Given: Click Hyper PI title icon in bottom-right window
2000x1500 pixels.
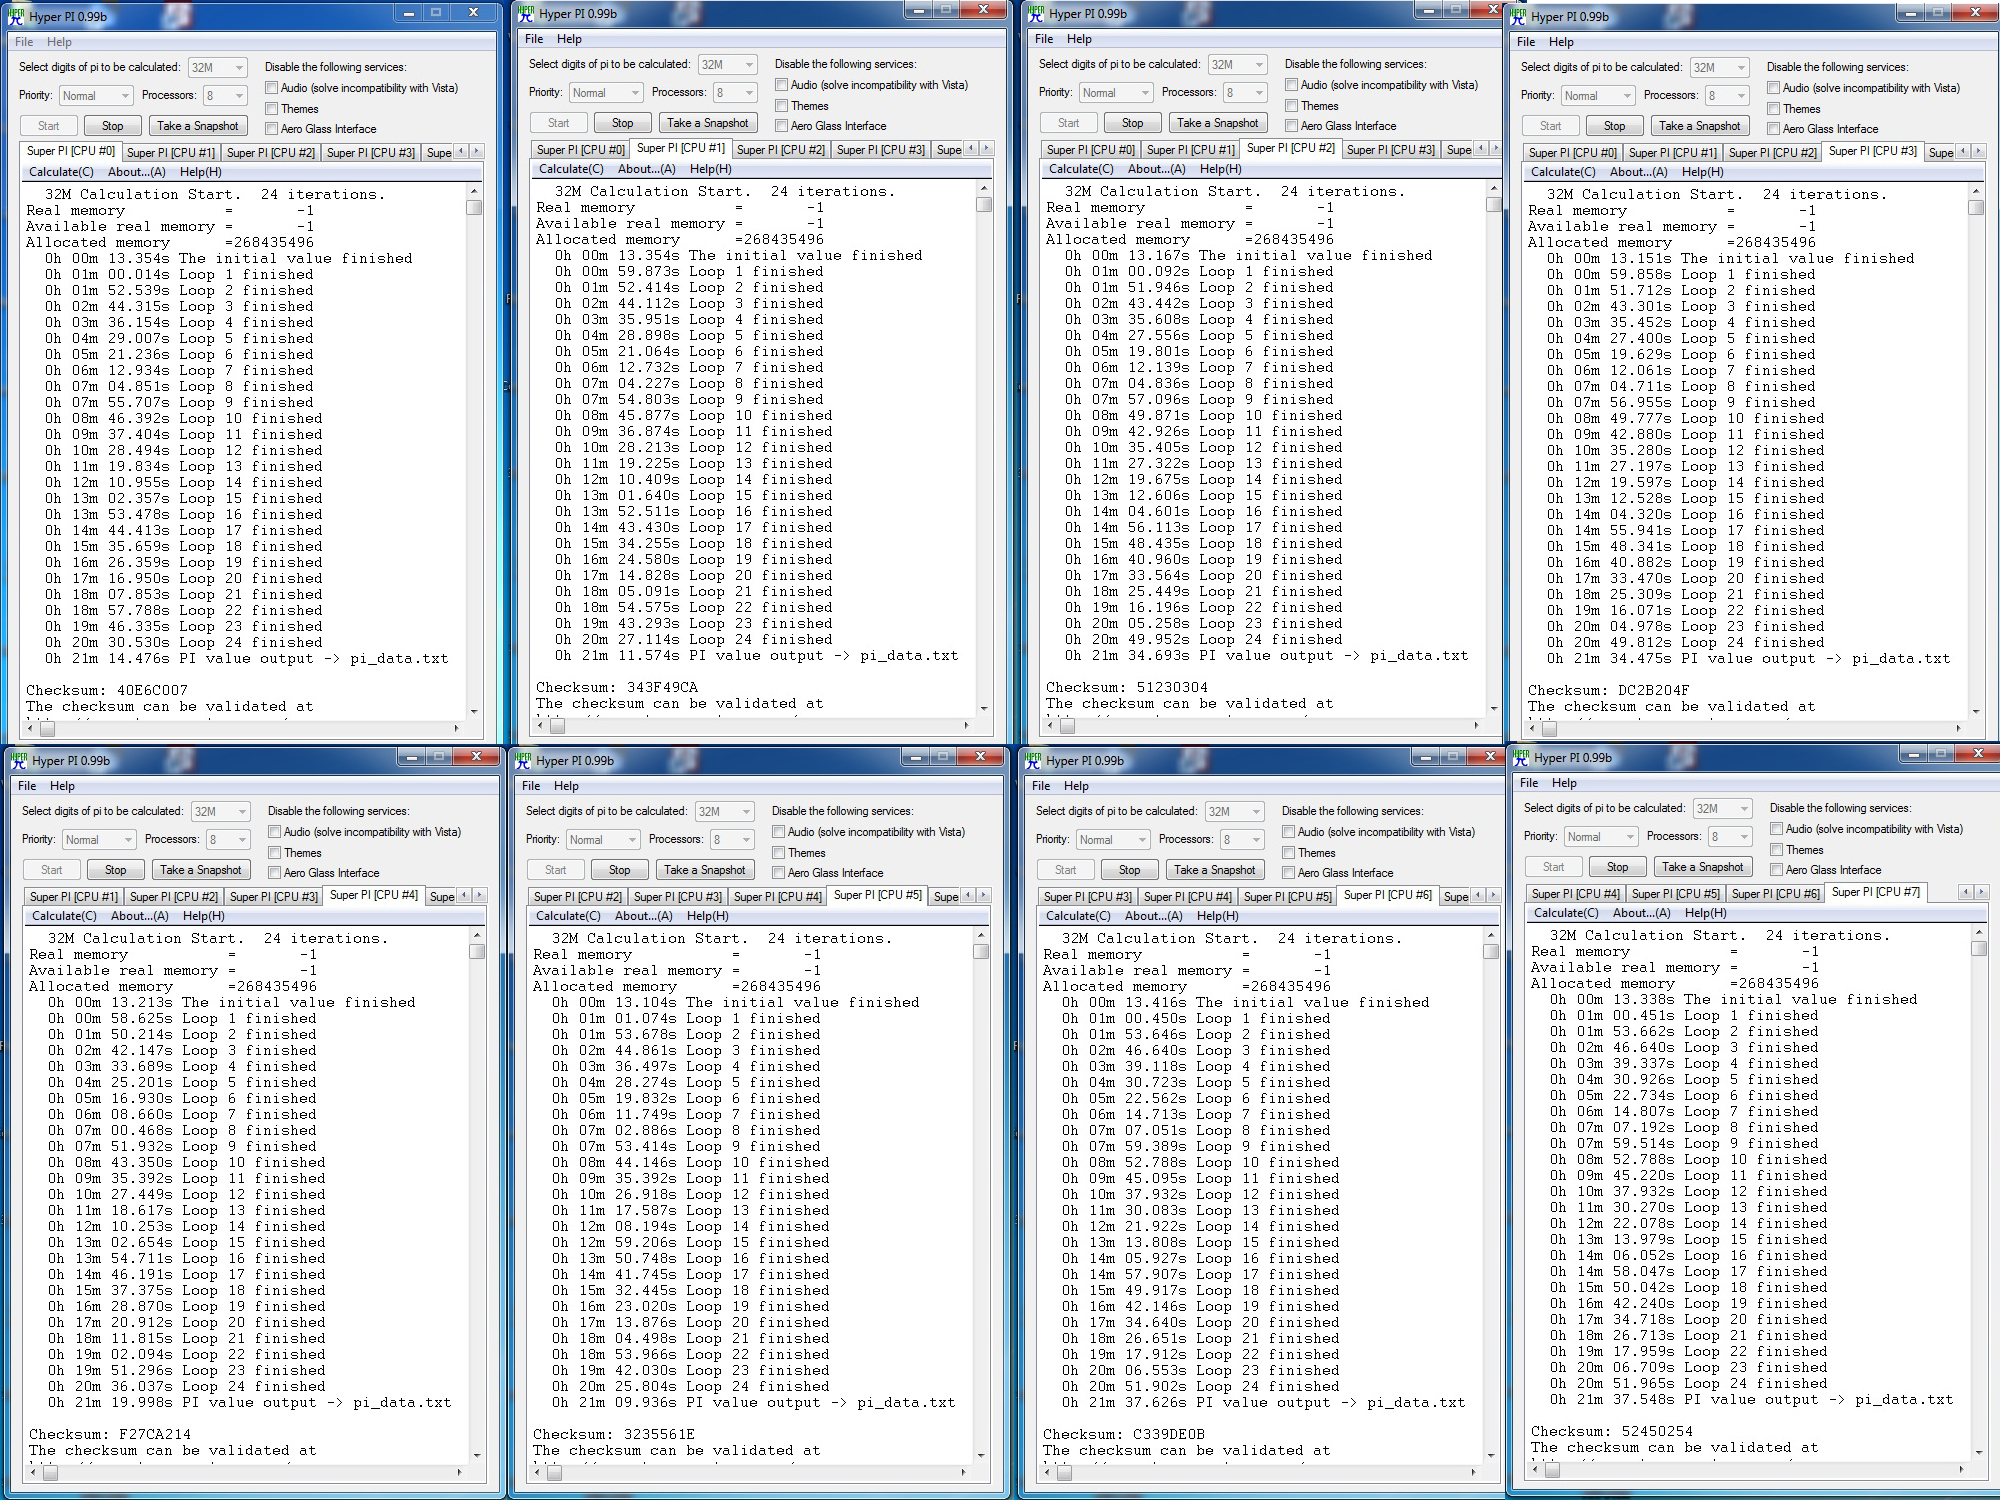Looking at the screenshot, I should pyautogui.click(x=1521, y=758).
